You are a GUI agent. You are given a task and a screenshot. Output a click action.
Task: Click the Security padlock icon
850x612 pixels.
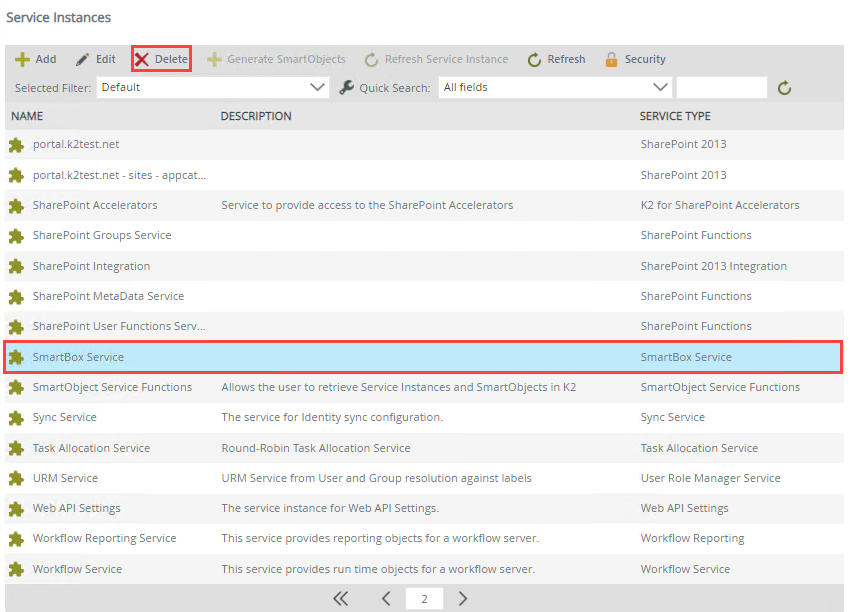pyautogui.click(x=611, y=60)
